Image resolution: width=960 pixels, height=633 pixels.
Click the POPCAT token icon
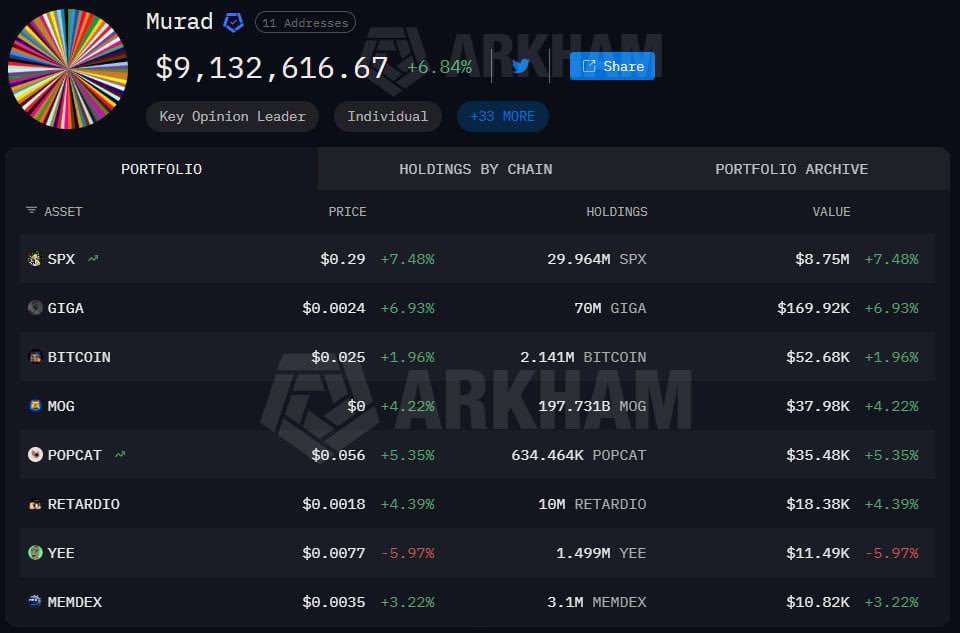pyautogui.click(x=35, y=454)
